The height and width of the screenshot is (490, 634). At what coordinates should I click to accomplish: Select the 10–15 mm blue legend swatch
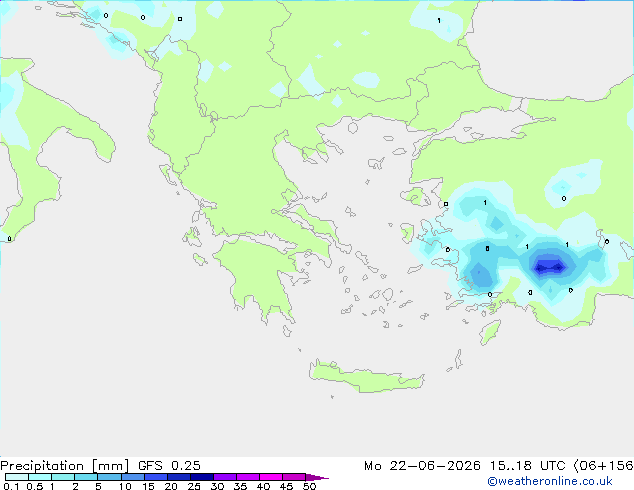[x=133, y=477]
